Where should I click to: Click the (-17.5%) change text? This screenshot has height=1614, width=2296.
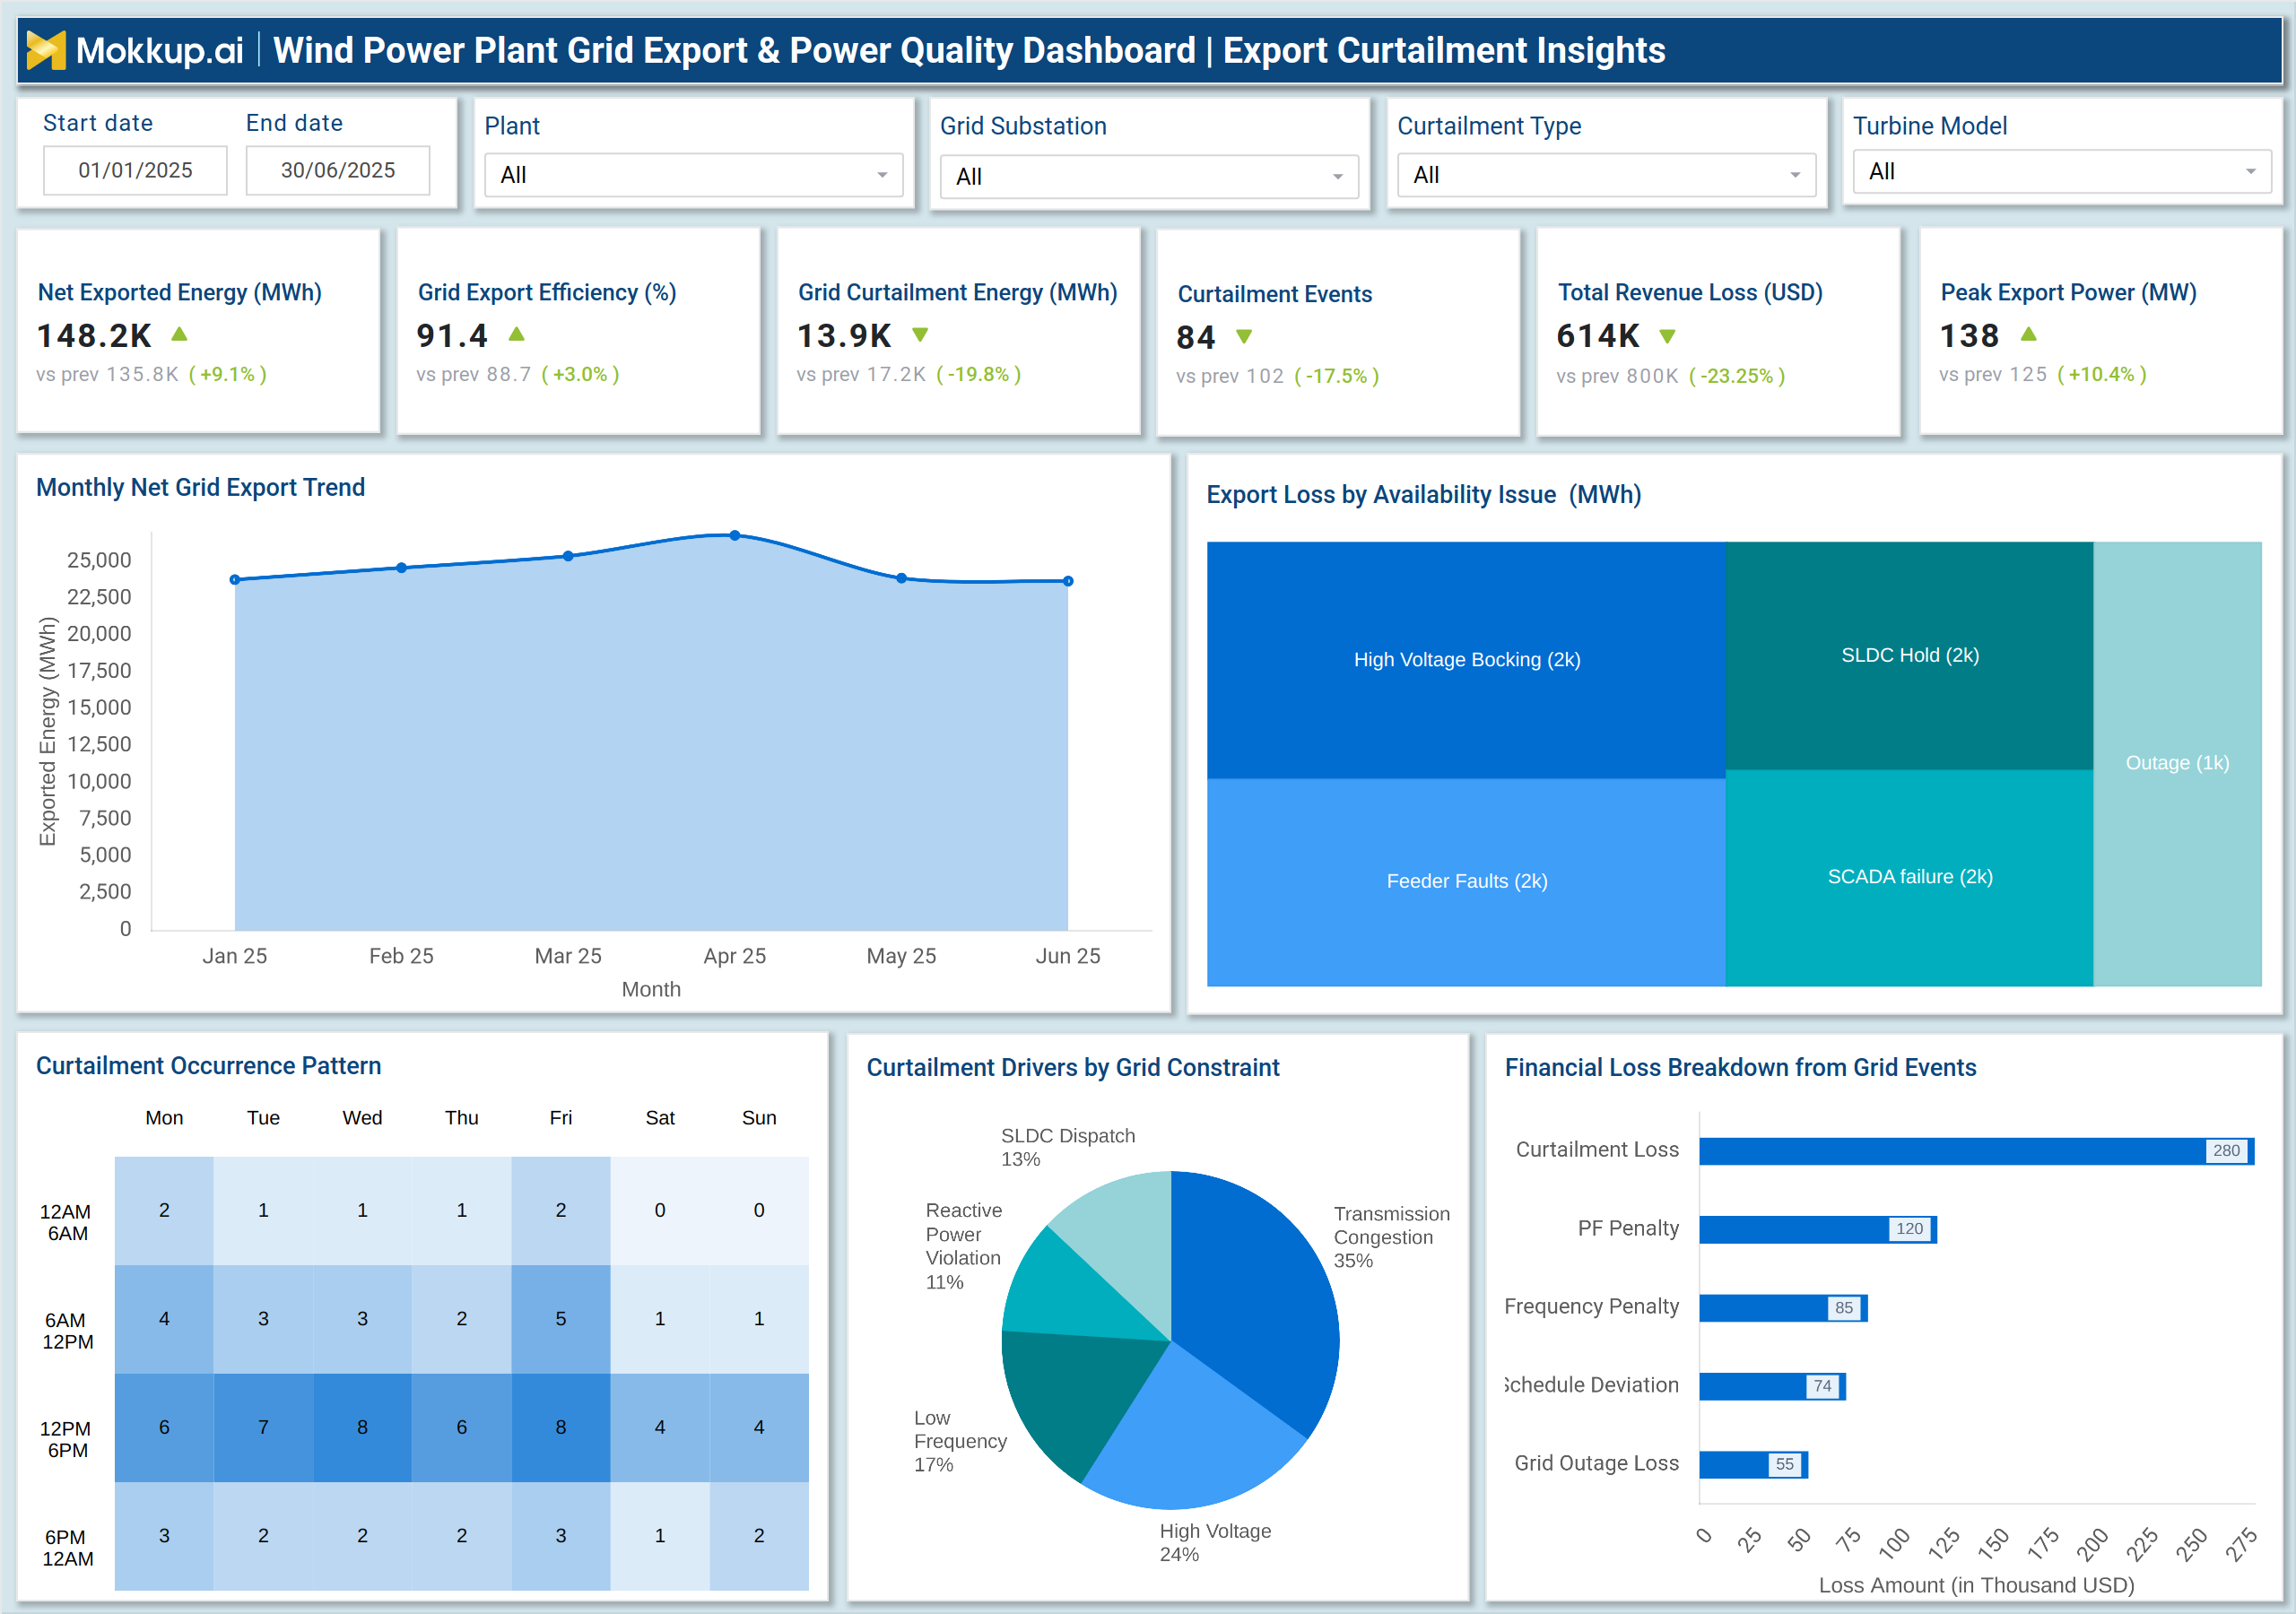pyautogui.click(x=1337, y=377)
